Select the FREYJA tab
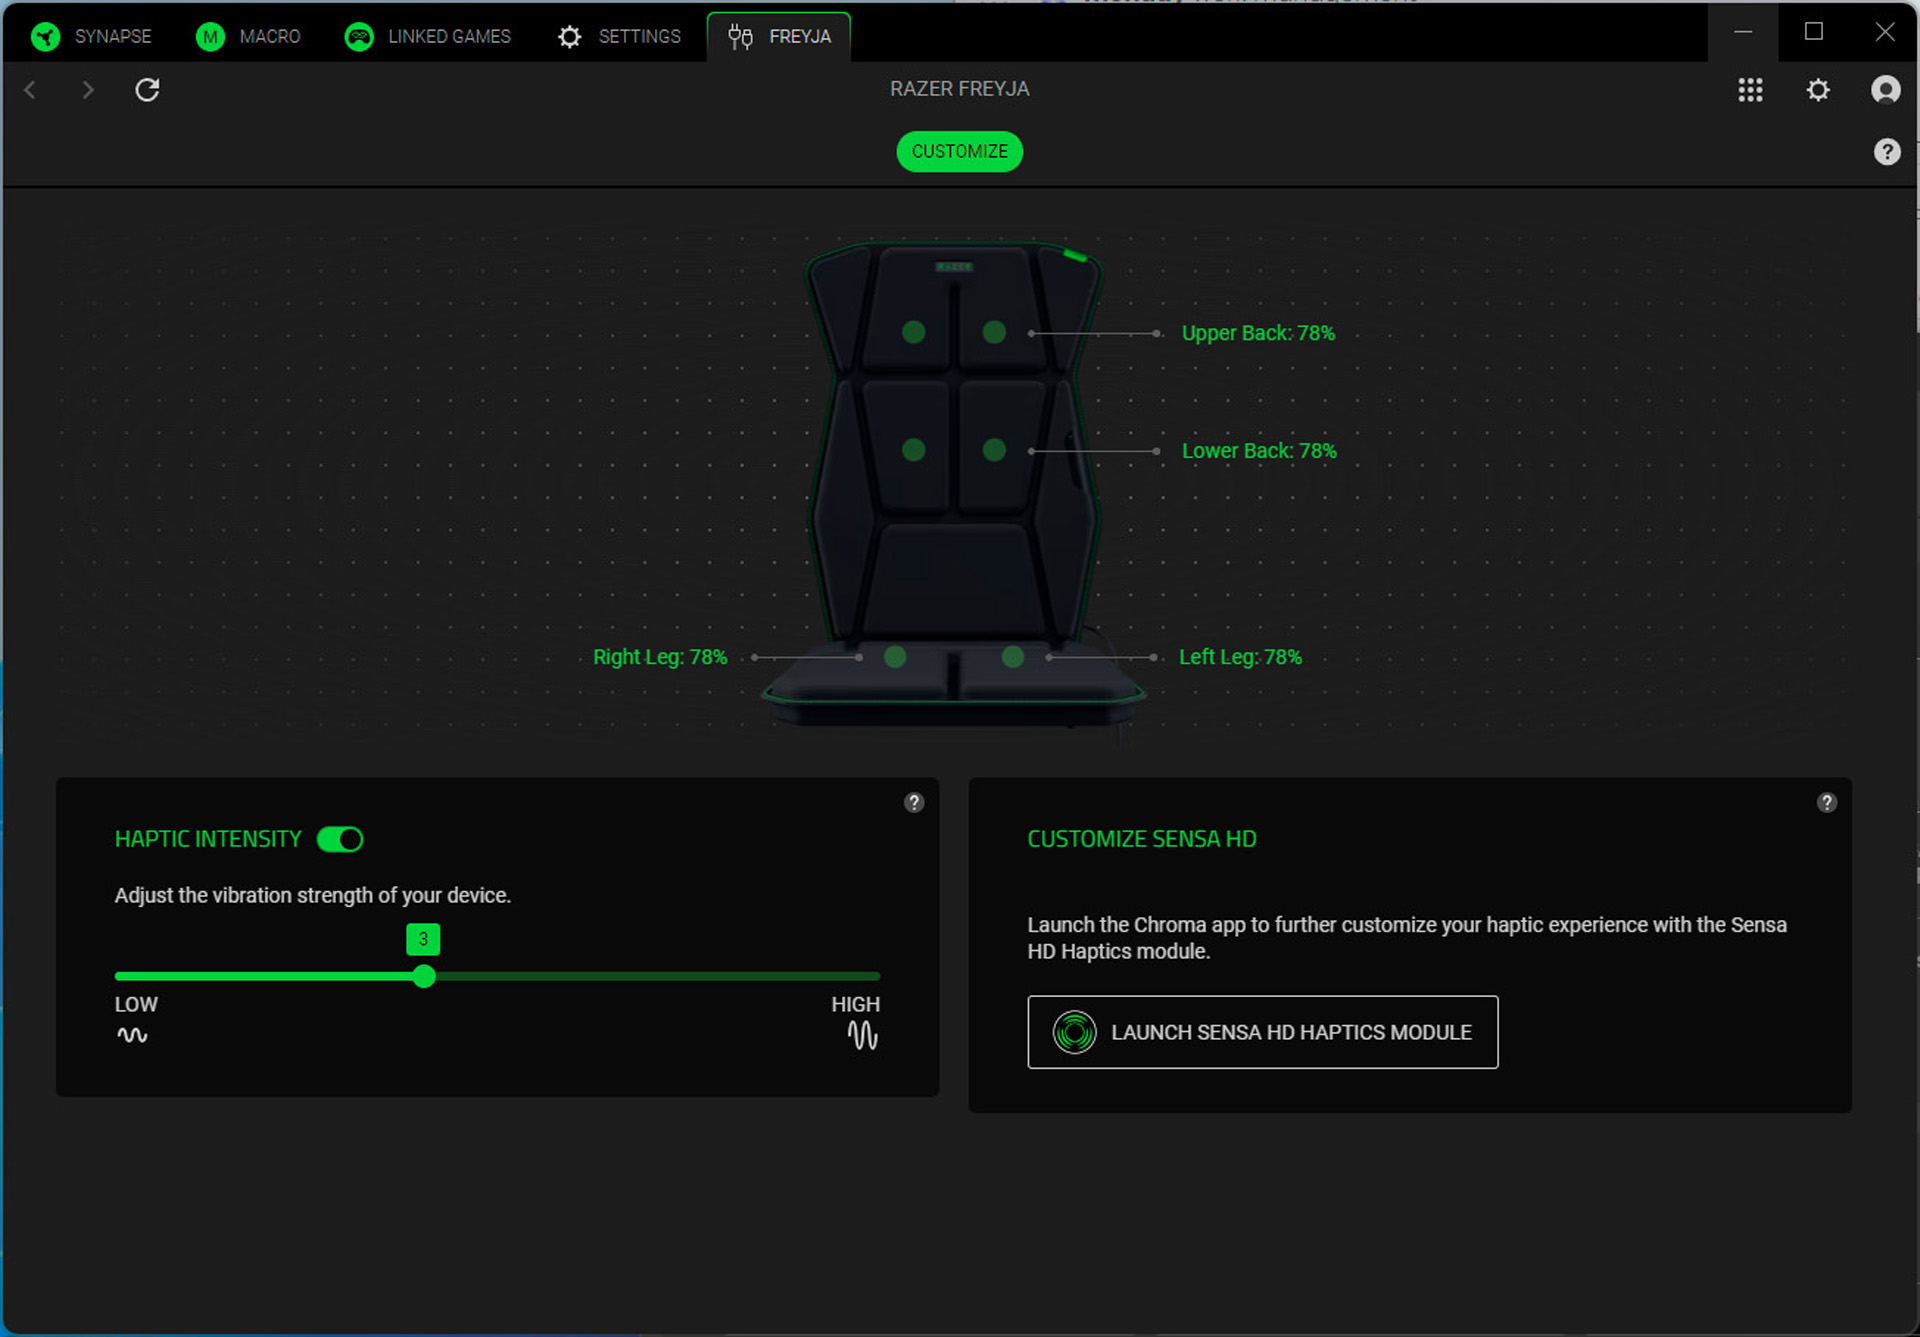Viewport: 1920px width, 1337px height. click(x=781, y=35)
